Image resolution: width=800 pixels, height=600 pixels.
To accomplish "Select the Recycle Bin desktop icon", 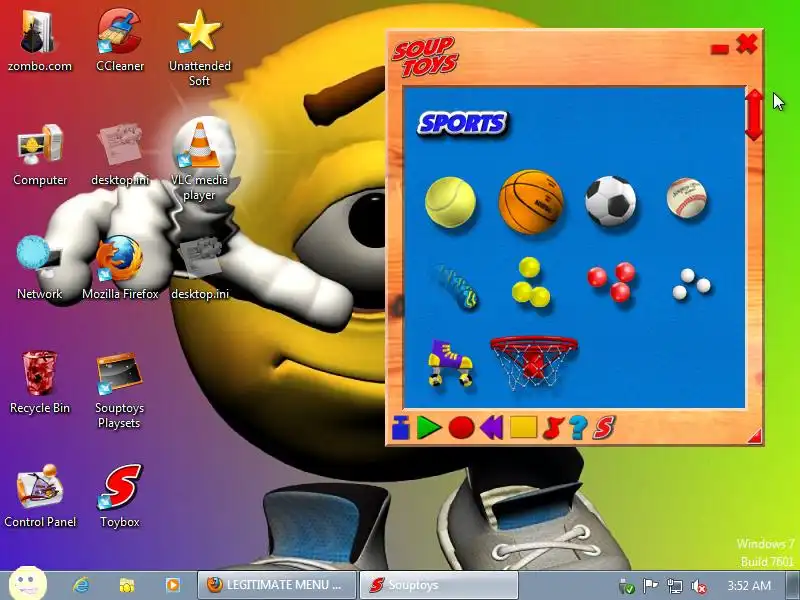I will coord(40,383).
